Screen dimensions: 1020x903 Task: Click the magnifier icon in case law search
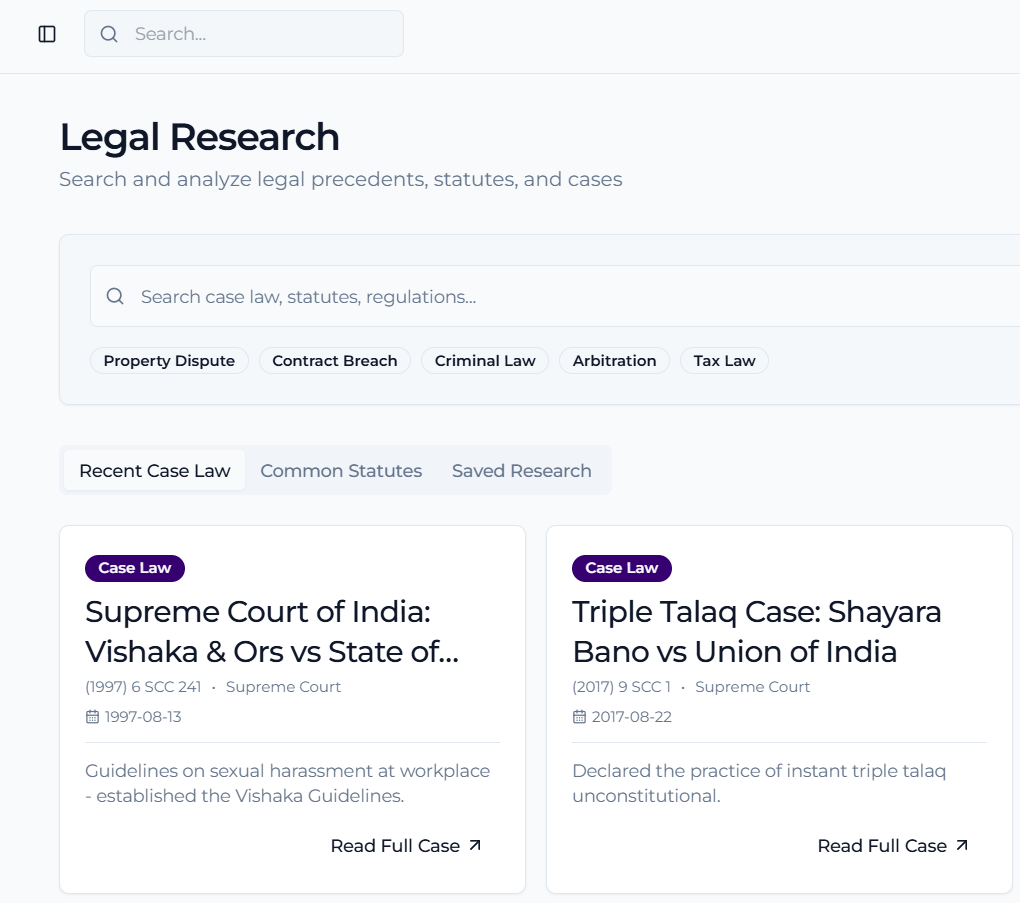[x=115, y=296]
